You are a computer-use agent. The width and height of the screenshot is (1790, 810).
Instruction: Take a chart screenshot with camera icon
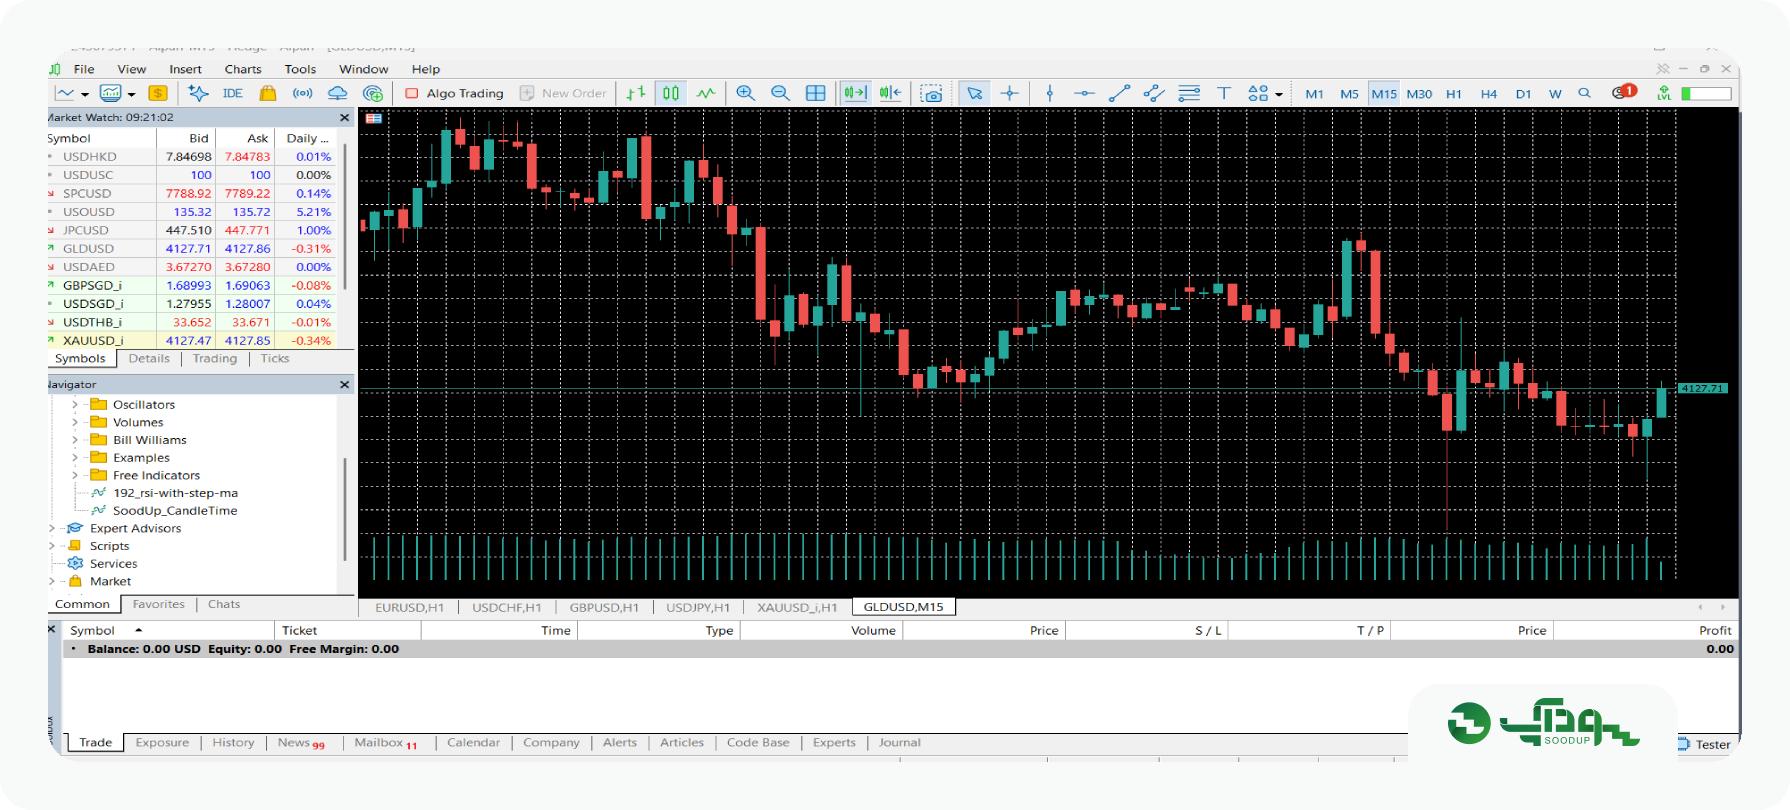(932, 93)
